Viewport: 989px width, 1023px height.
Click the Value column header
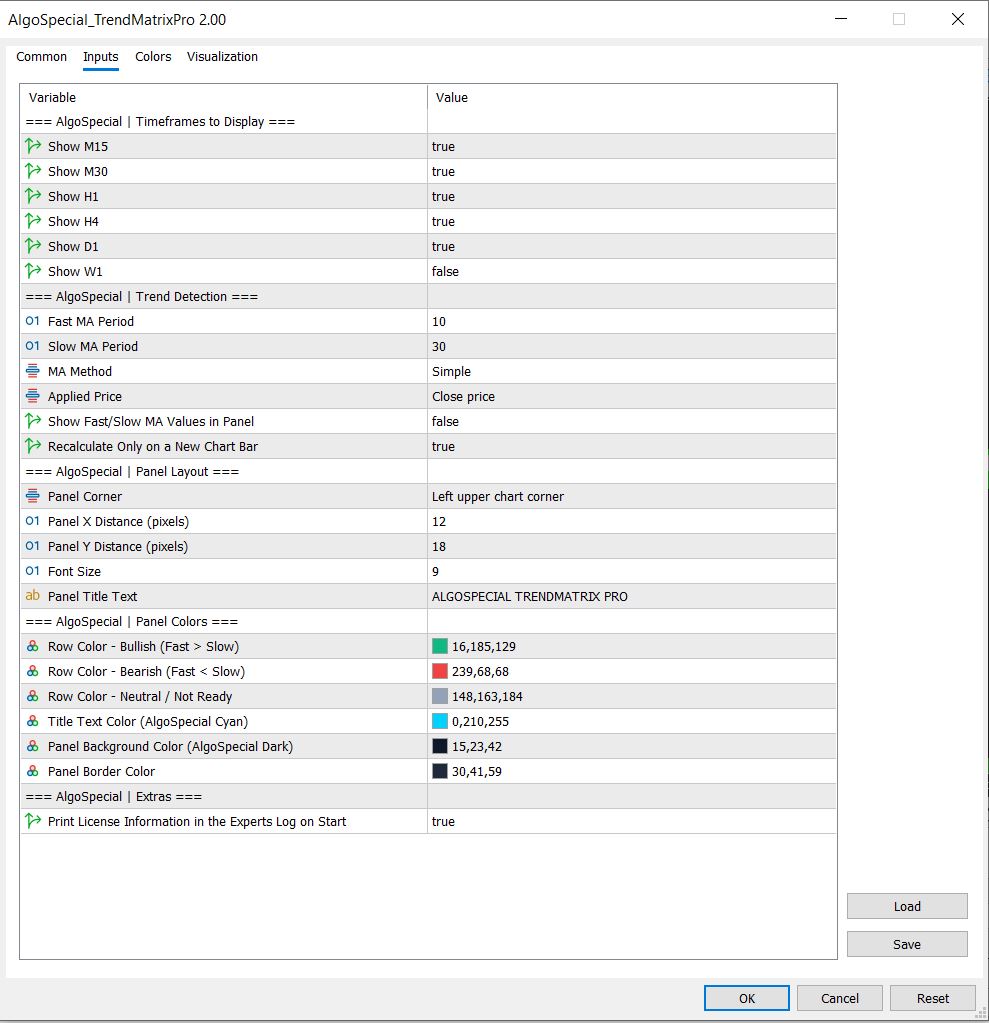[631, 97]
